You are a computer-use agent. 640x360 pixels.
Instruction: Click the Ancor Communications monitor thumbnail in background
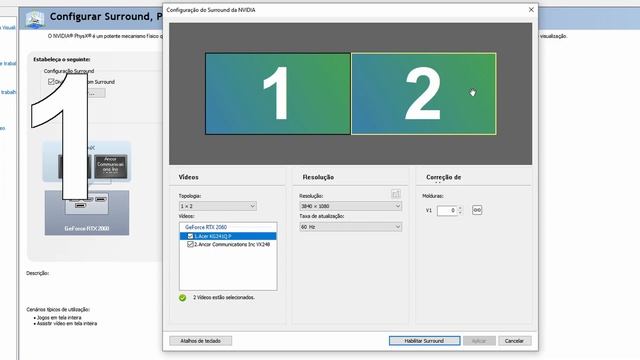click(x=111, y=166)
